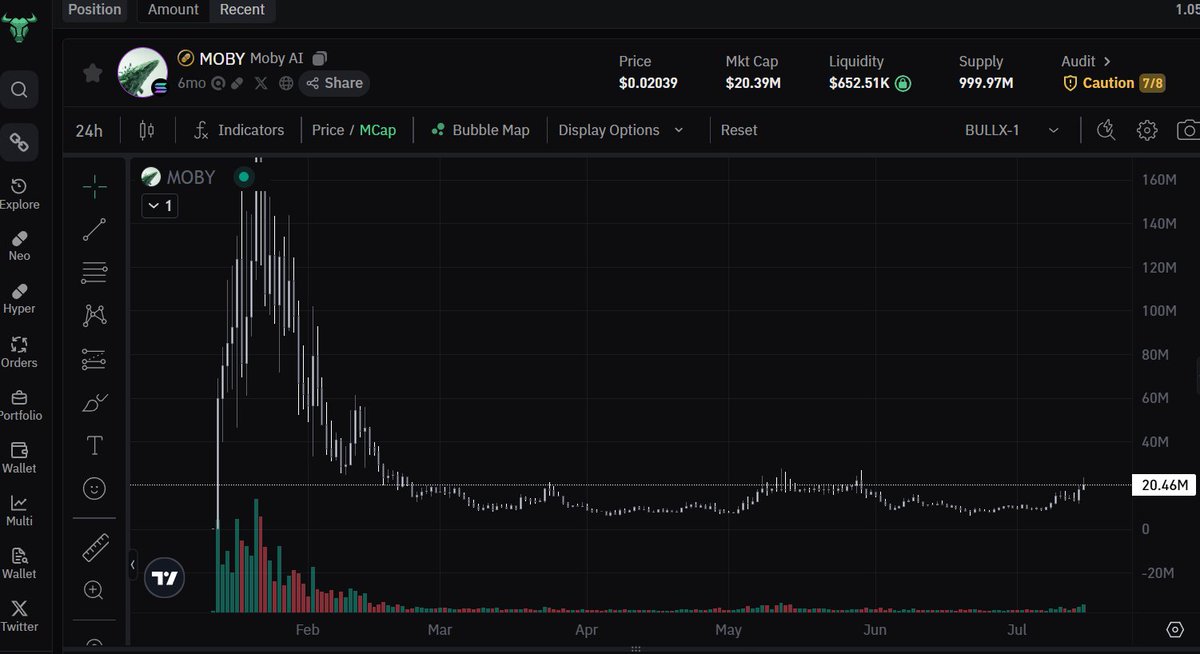Image resolution: width=1200 pixels, height=654 pixels.
Task: Open MOBY website globe icon
Action: [x=287, y=83]
